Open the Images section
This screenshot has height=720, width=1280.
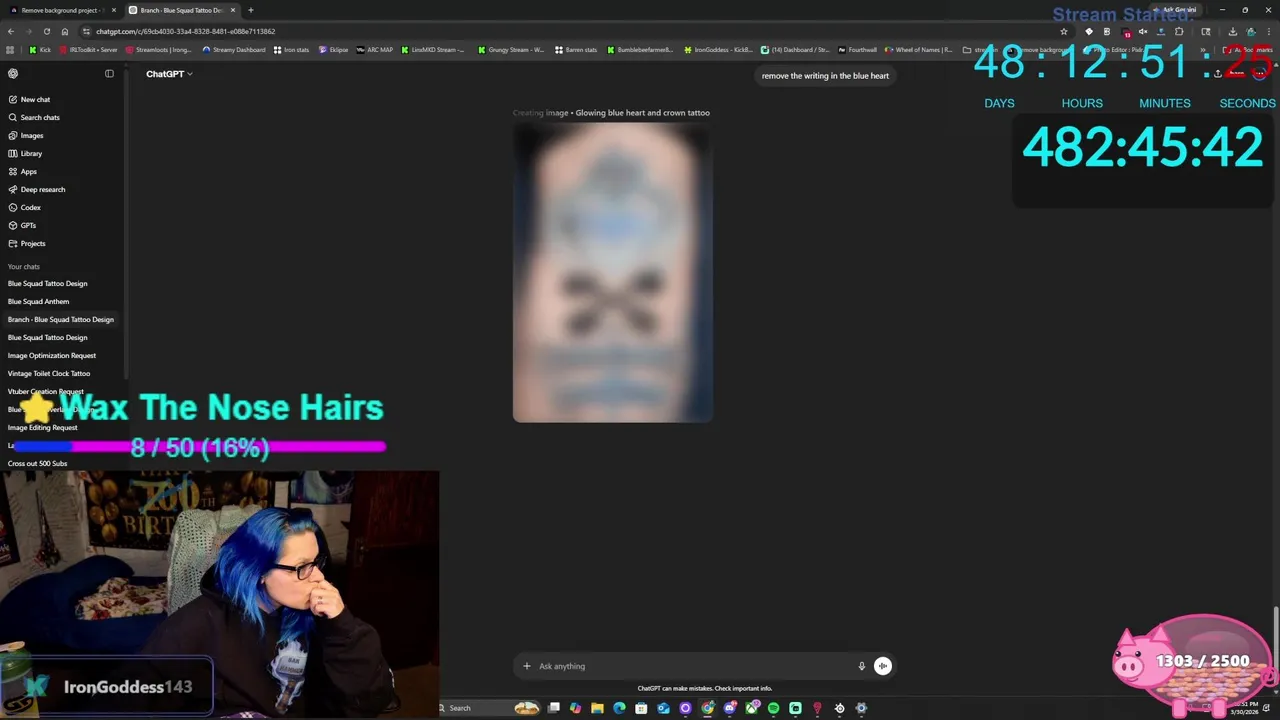coord(32,135)
